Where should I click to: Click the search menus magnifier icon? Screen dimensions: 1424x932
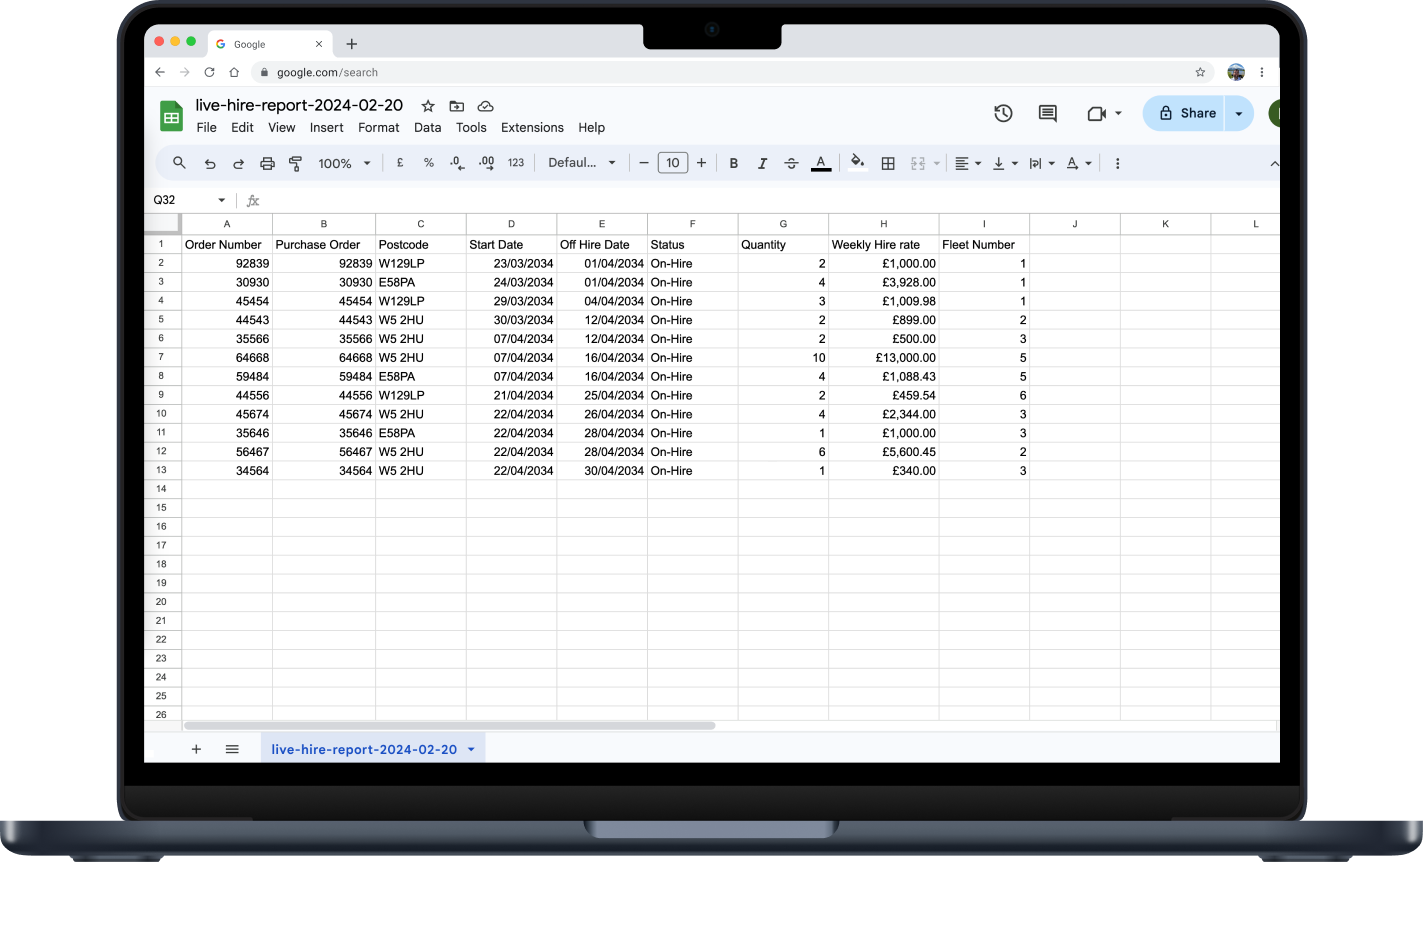point(179,163)
